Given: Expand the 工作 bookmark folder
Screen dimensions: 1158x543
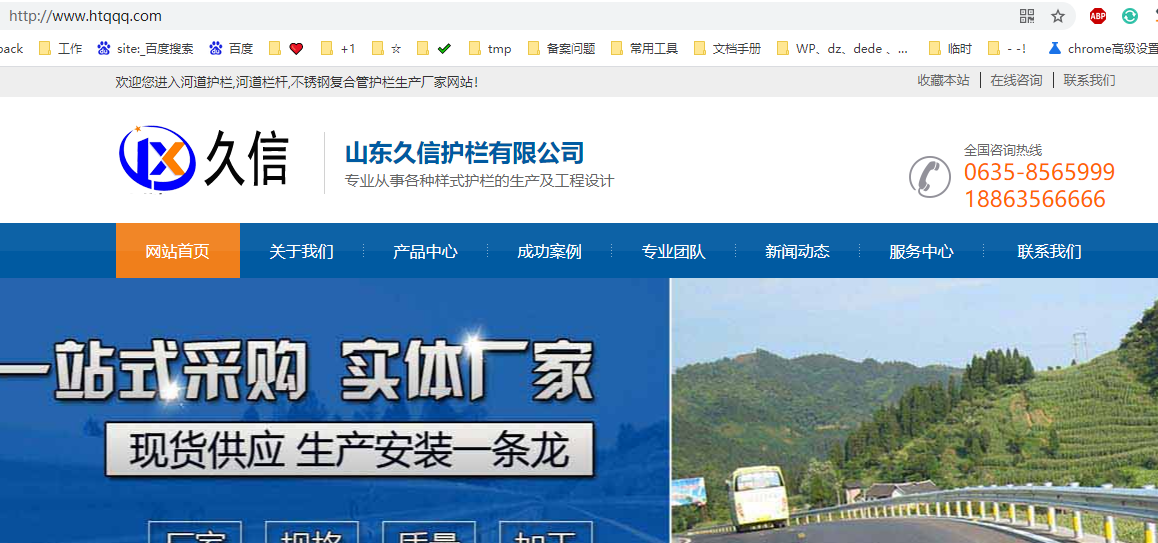Looking at the screenshot, I should point(60,48).
